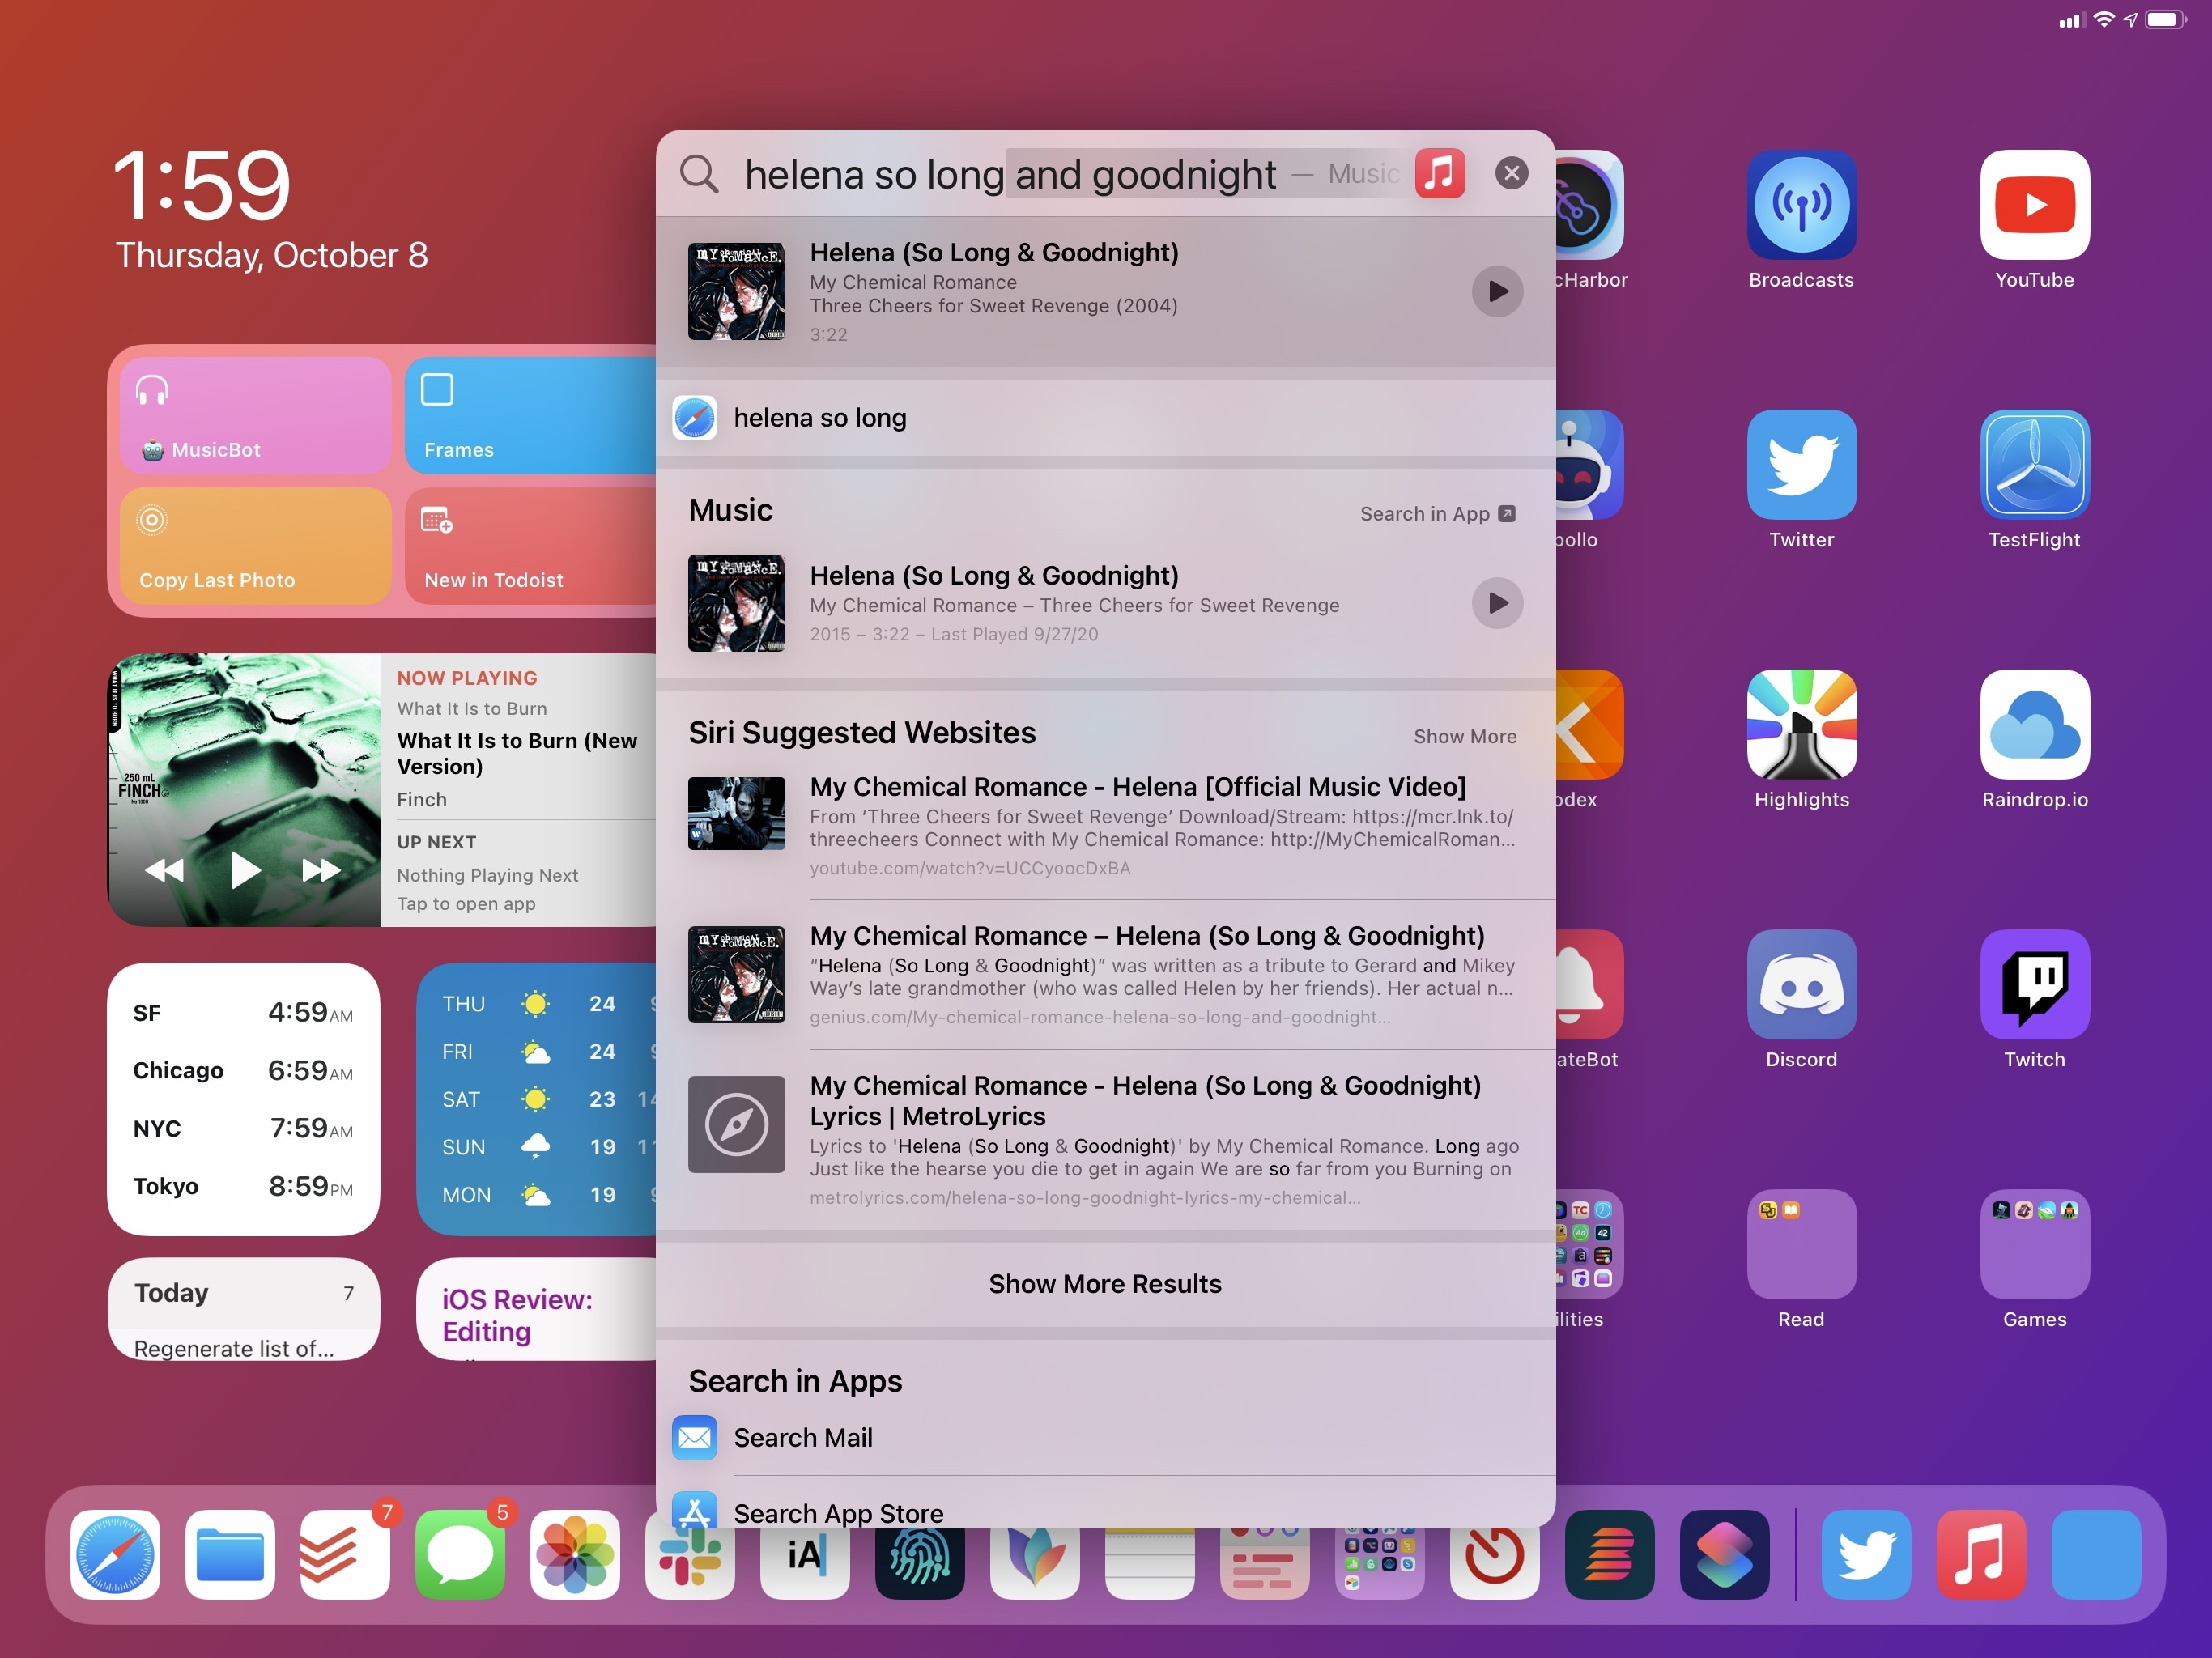Open the Twitch app
The height and width of the screenshot is (1658, 2212).
[2034, 985]
